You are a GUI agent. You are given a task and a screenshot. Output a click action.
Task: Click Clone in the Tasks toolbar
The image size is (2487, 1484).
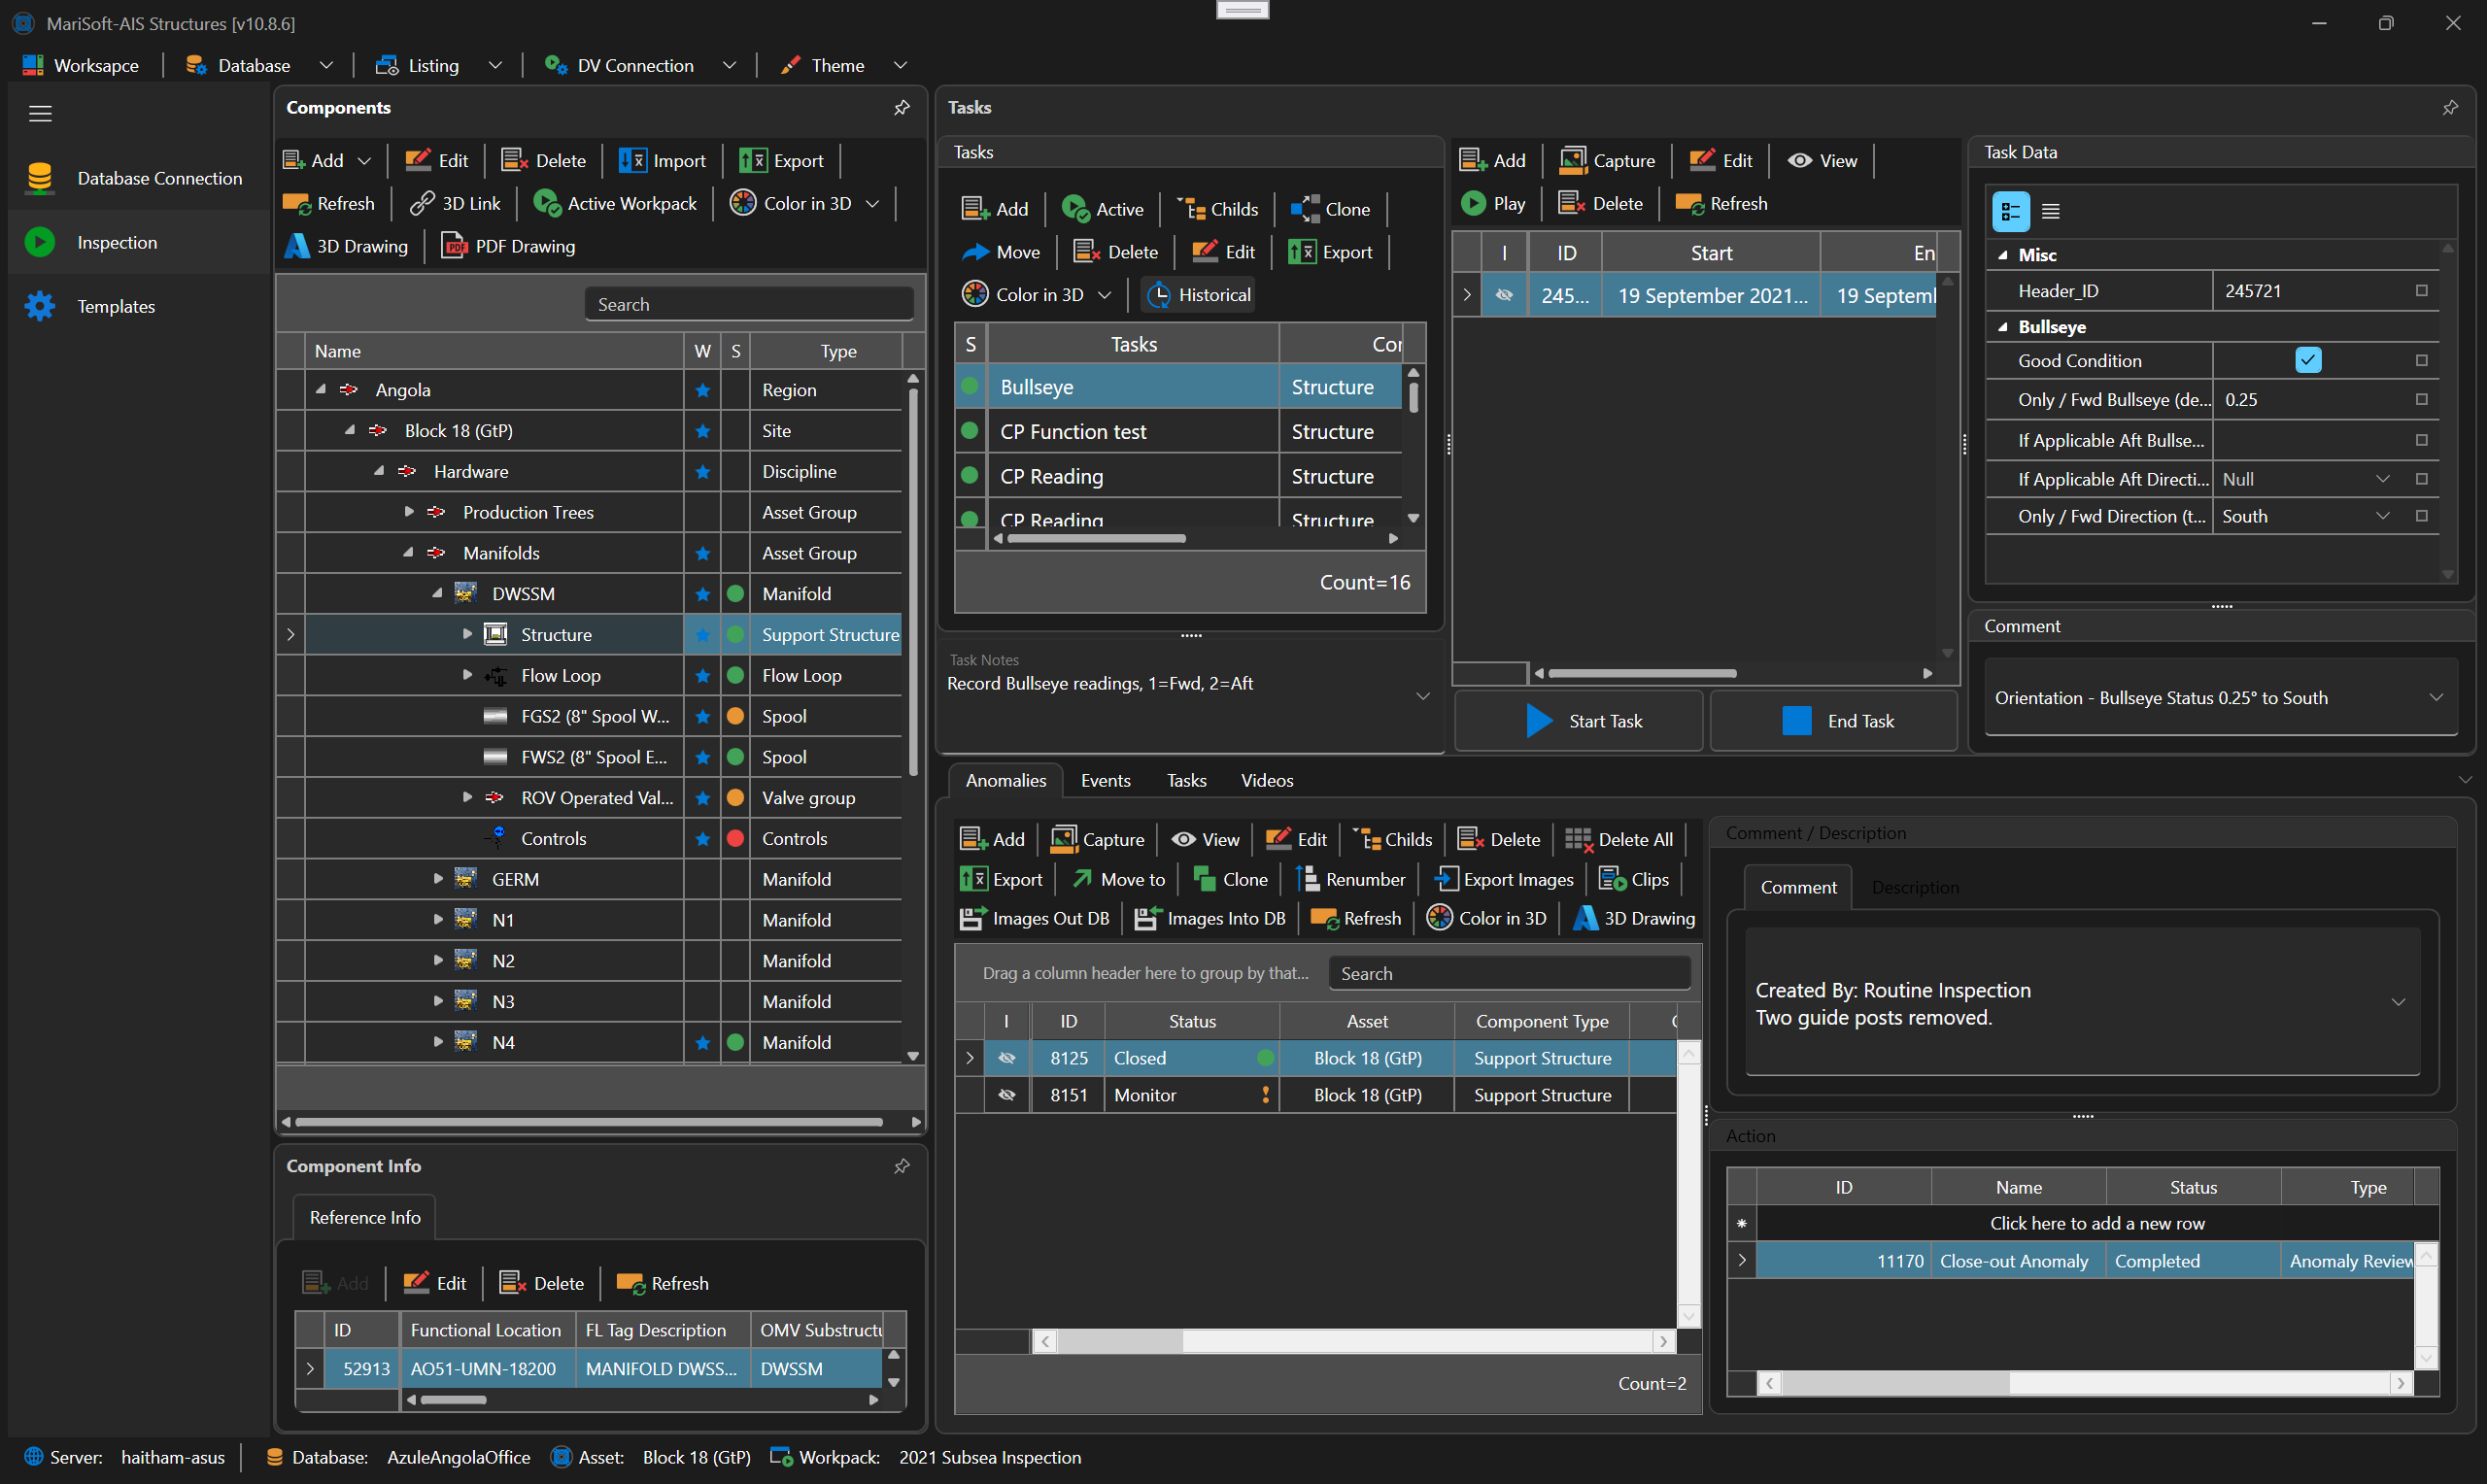coord(1330,209)
